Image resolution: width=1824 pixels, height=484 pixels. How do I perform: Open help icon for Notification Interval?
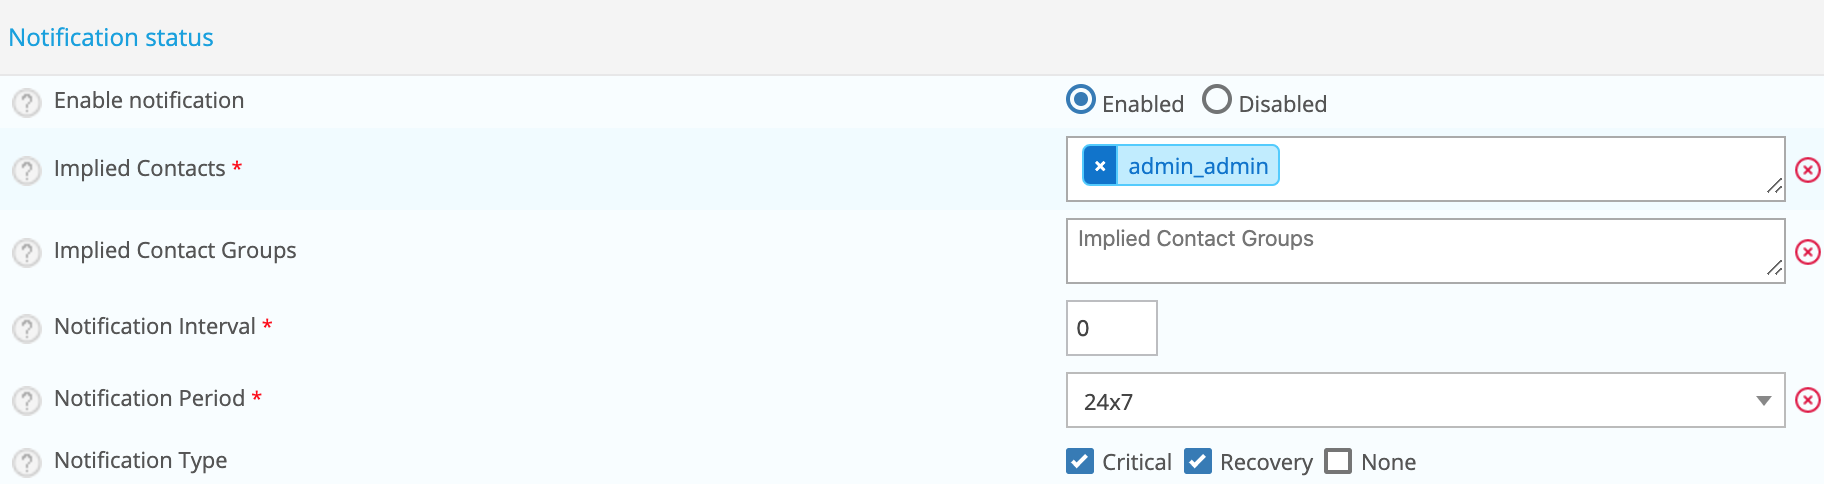27,329
